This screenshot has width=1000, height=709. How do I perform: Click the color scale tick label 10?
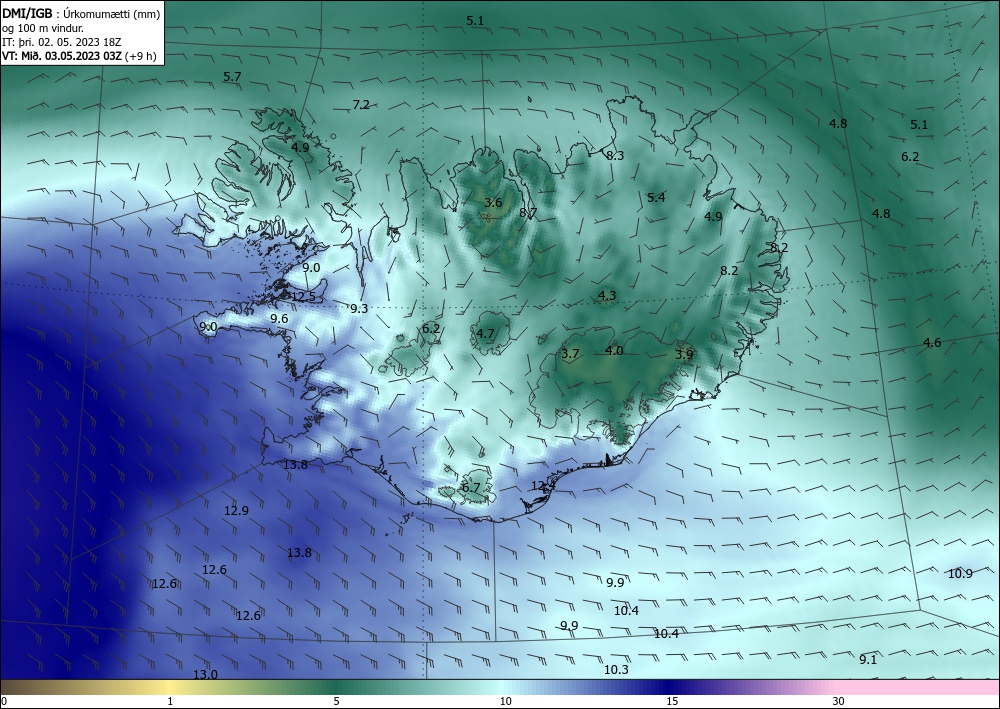click(505, 702)
